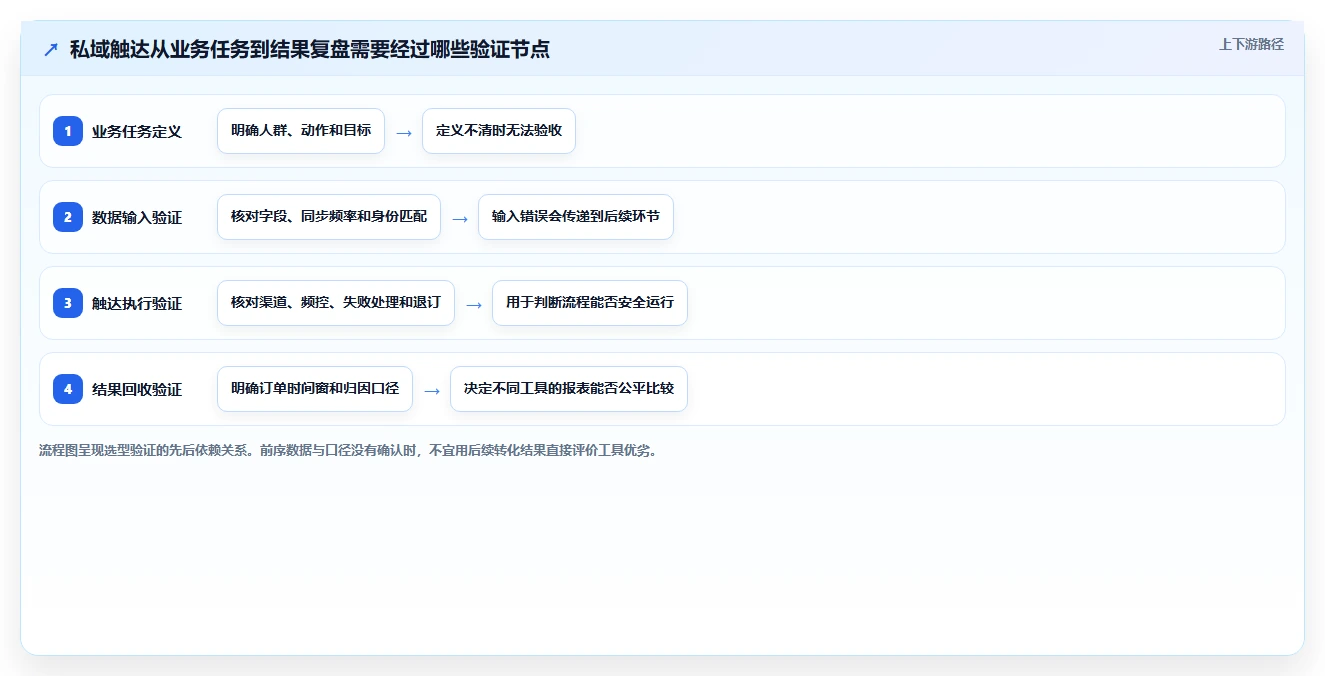Click the 明确人群、动作和目标 box
The image size is (1325, 676).
(301, 131)
